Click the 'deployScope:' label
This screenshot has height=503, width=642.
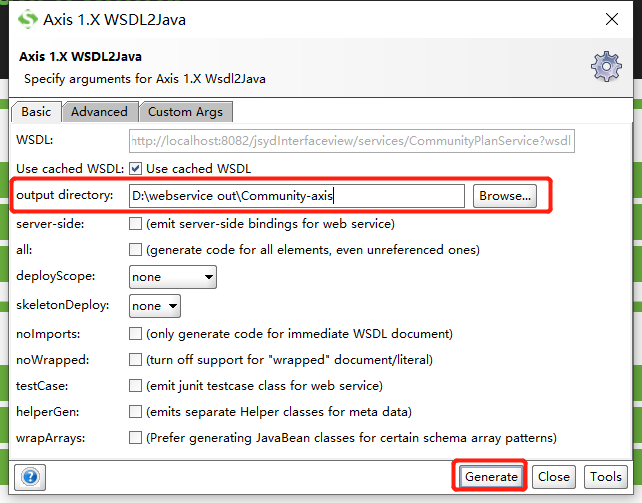point(56,276)
